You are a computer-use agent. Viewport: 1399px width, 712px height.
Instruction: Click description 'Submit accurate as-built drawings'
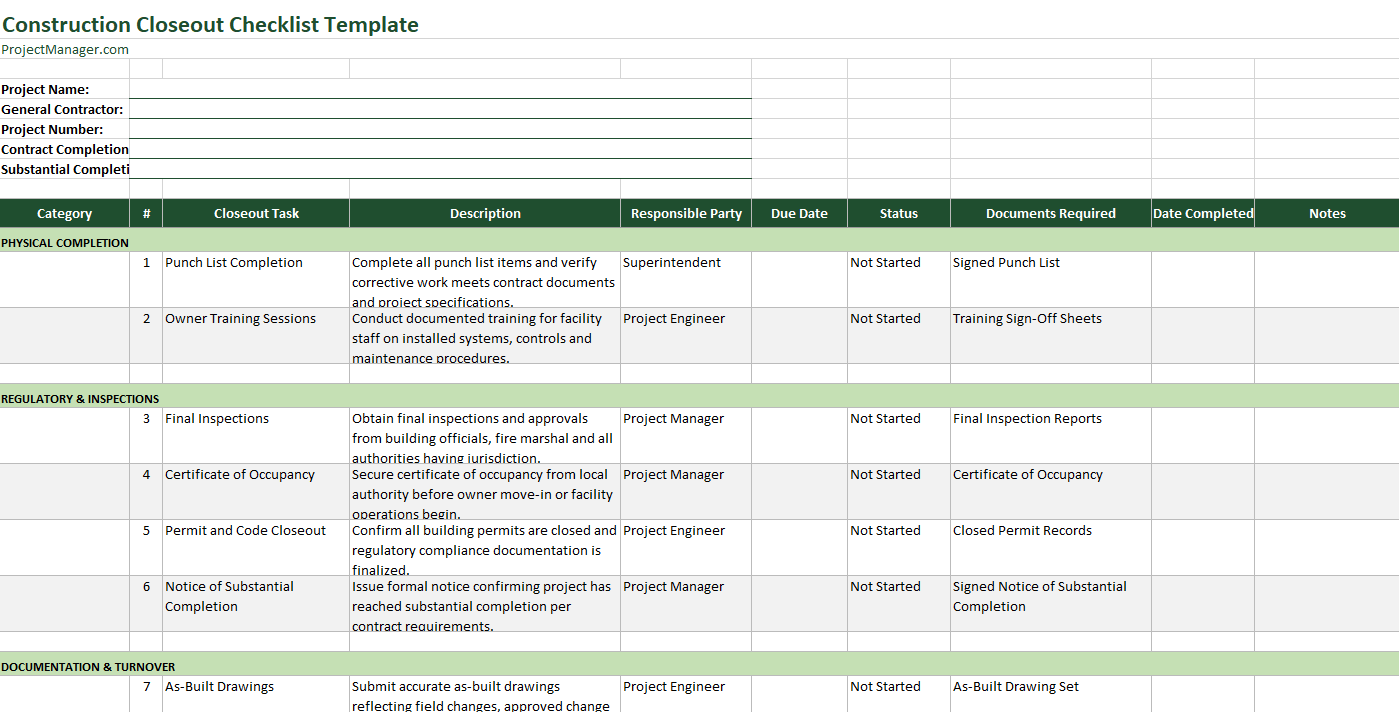(x=485, y=694)
